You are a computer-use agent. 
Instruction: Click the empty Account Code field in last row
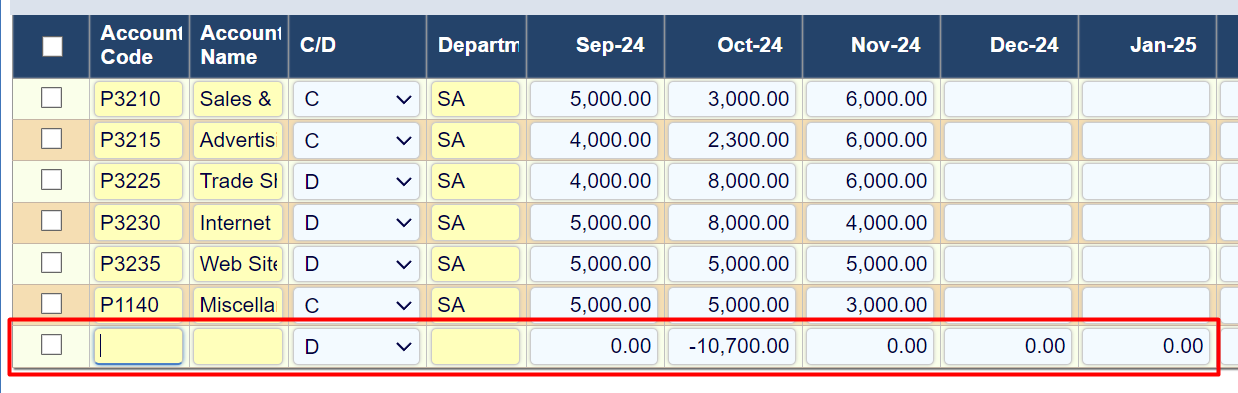coord(139,346)
